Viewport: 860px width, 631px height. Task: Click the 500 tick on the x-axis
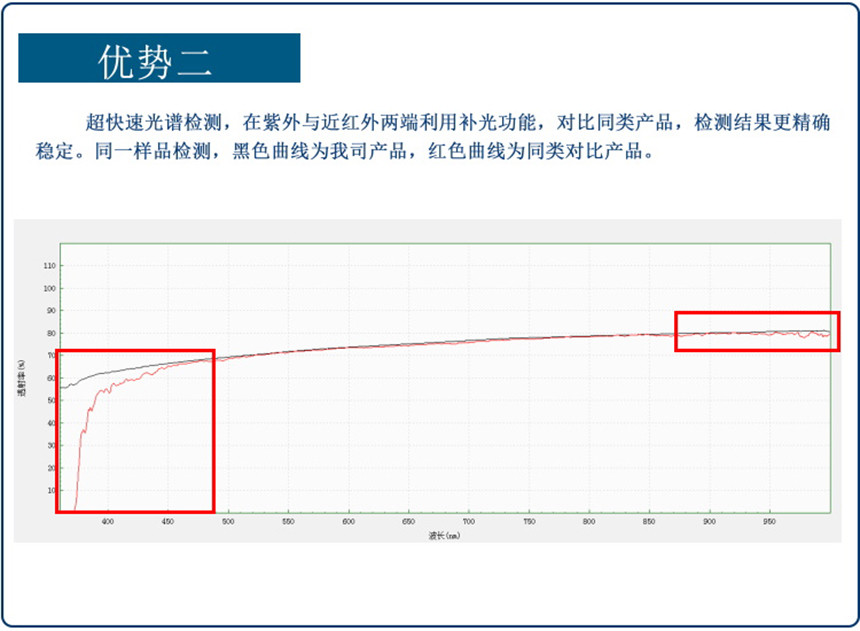(228, 522)
